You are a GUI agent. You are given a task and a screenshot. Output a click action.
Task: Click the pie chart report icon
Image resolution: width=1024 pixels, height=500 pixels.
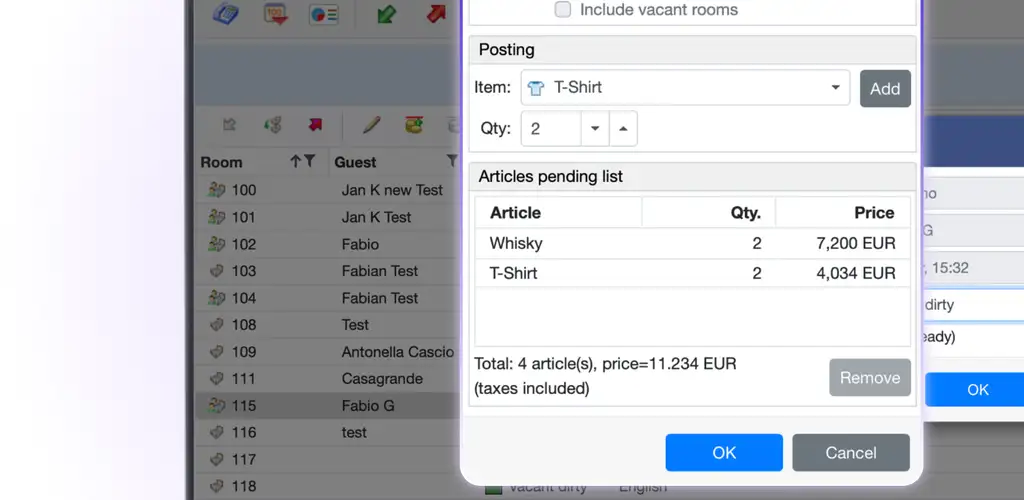323,15
